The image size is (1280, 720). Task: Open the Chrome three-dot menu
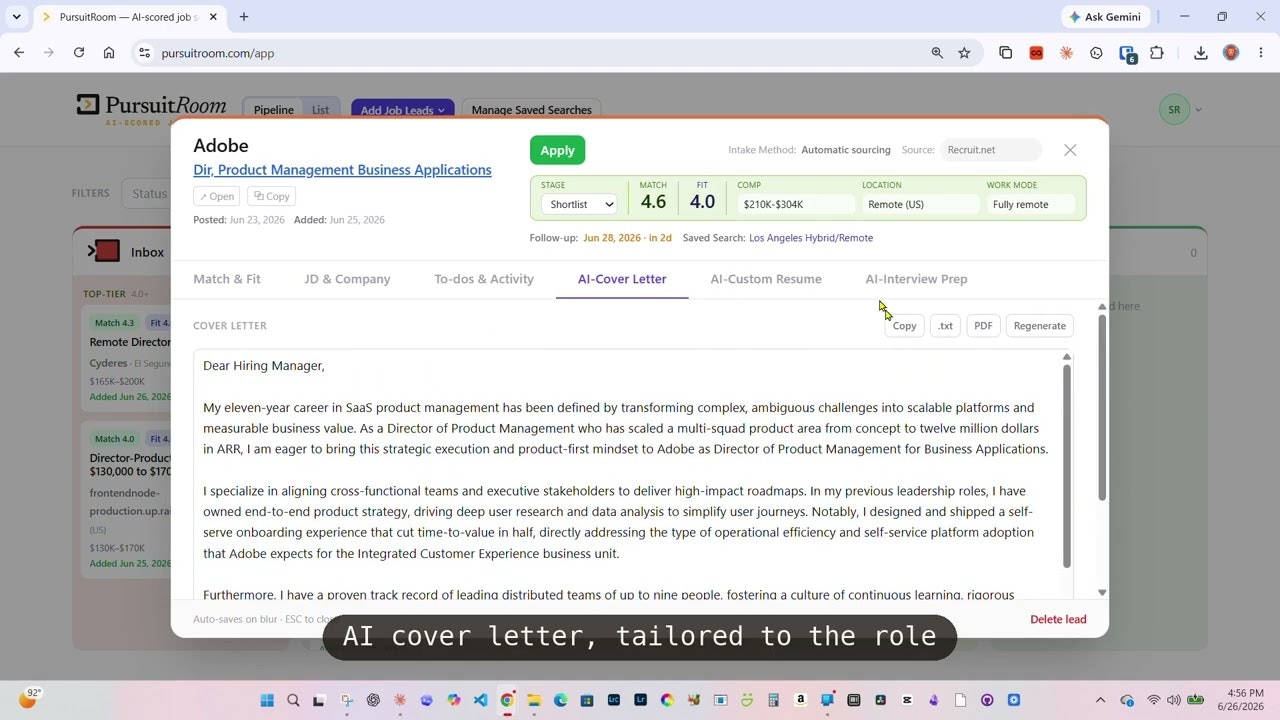1261,53
